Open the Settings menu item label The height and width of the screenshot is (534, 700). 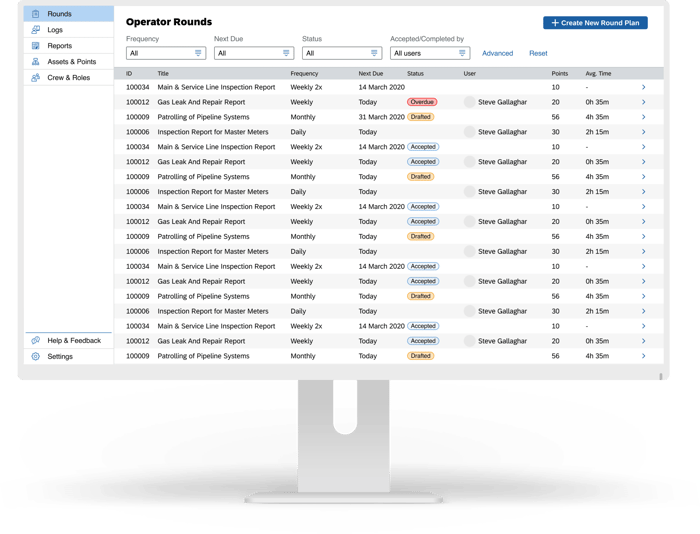(60, 356)
